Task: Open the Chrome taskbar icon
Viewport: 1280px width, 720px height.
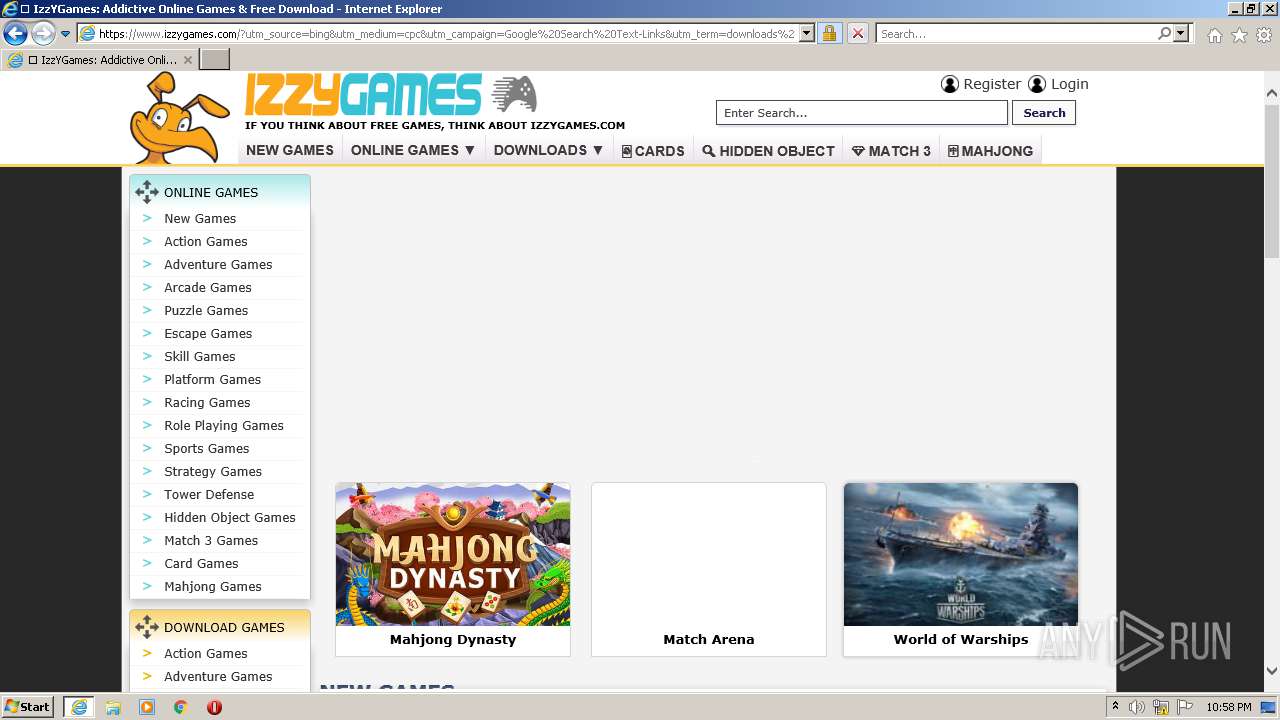Action: click(x=180, y=707)
